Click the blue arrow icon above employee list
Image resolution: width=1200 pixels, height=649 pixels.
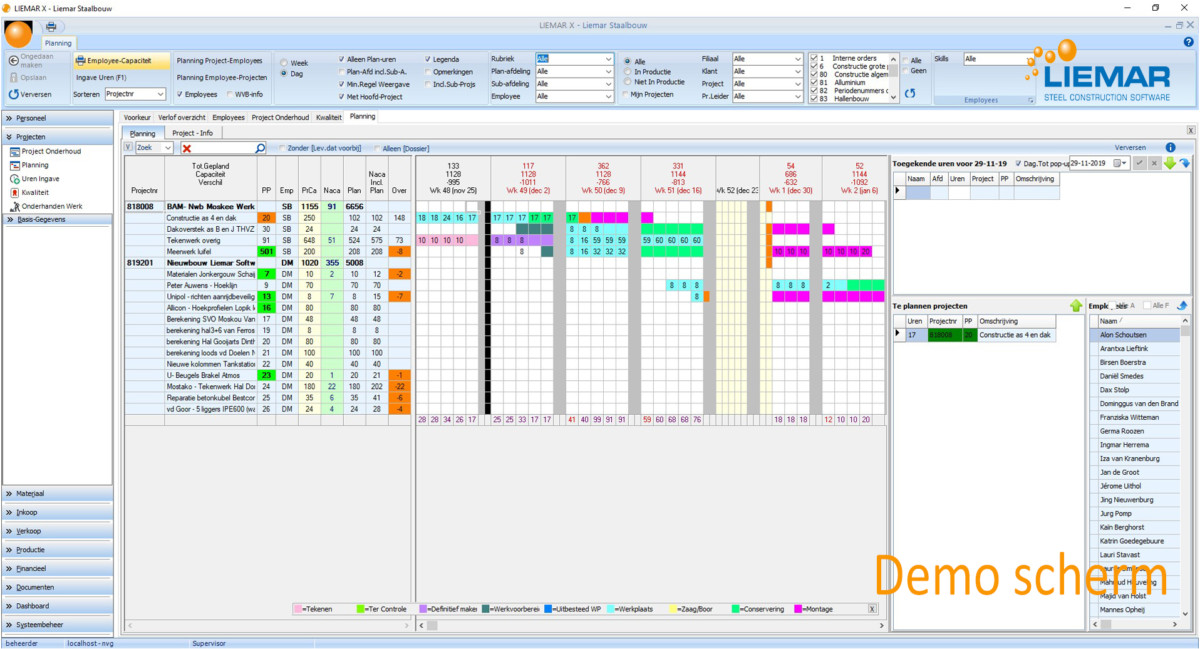(1182, 306)
